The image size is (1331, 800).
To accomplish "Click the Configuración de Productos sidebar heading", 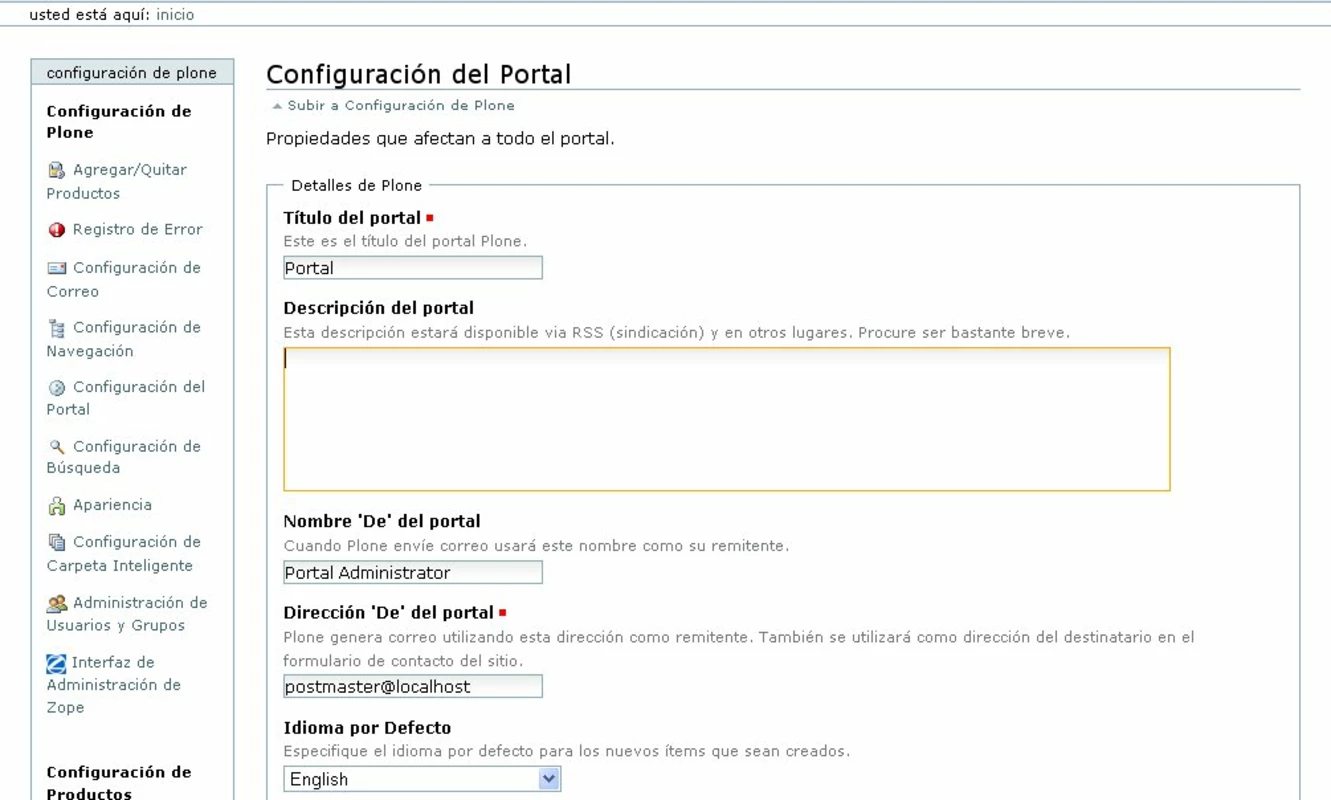I will [x=119, y=783].
